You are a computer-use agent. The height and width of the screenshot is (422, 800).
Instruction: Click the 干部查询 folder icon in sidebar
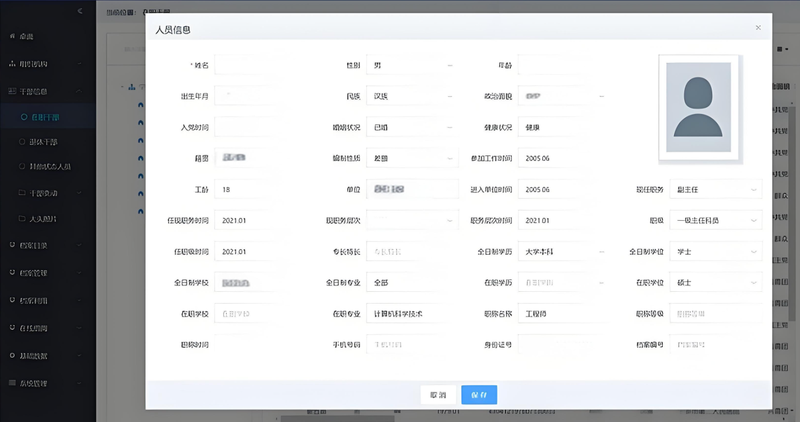[23, 192]
